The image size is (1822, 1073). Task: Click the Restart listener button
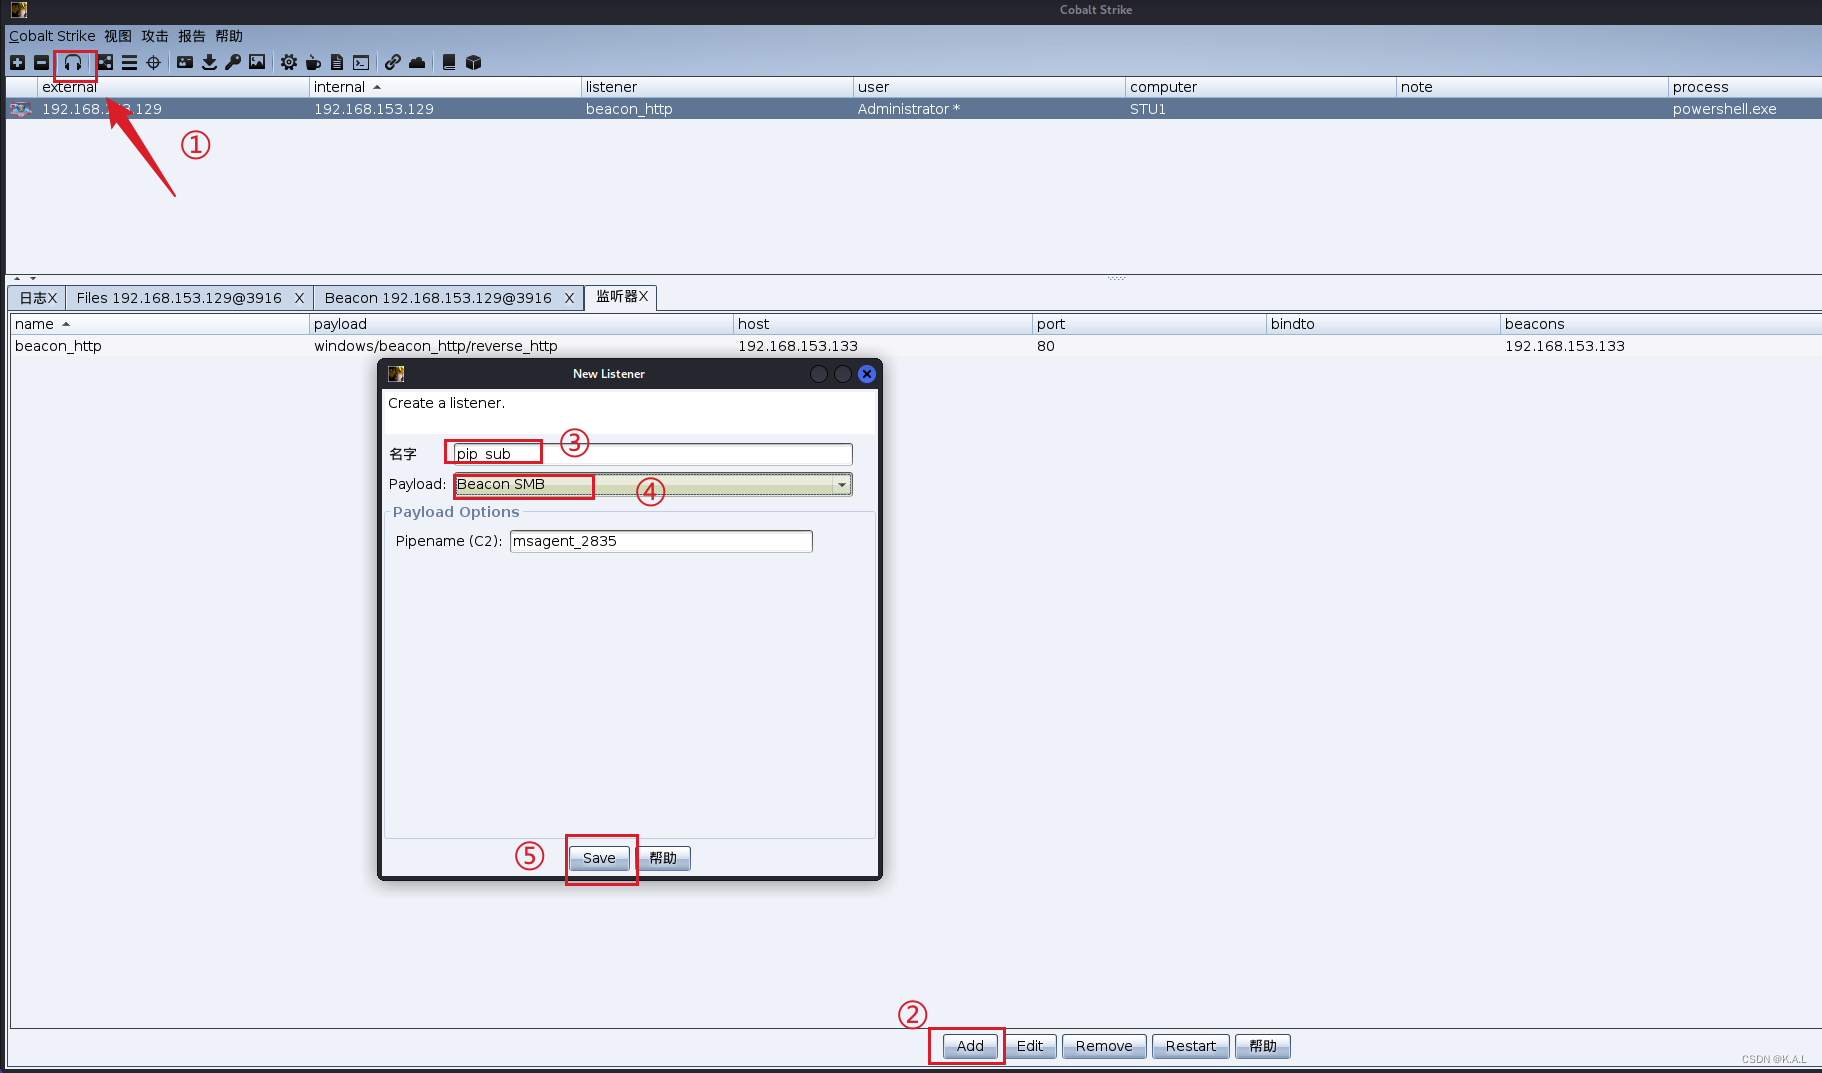[1190, 1045]
